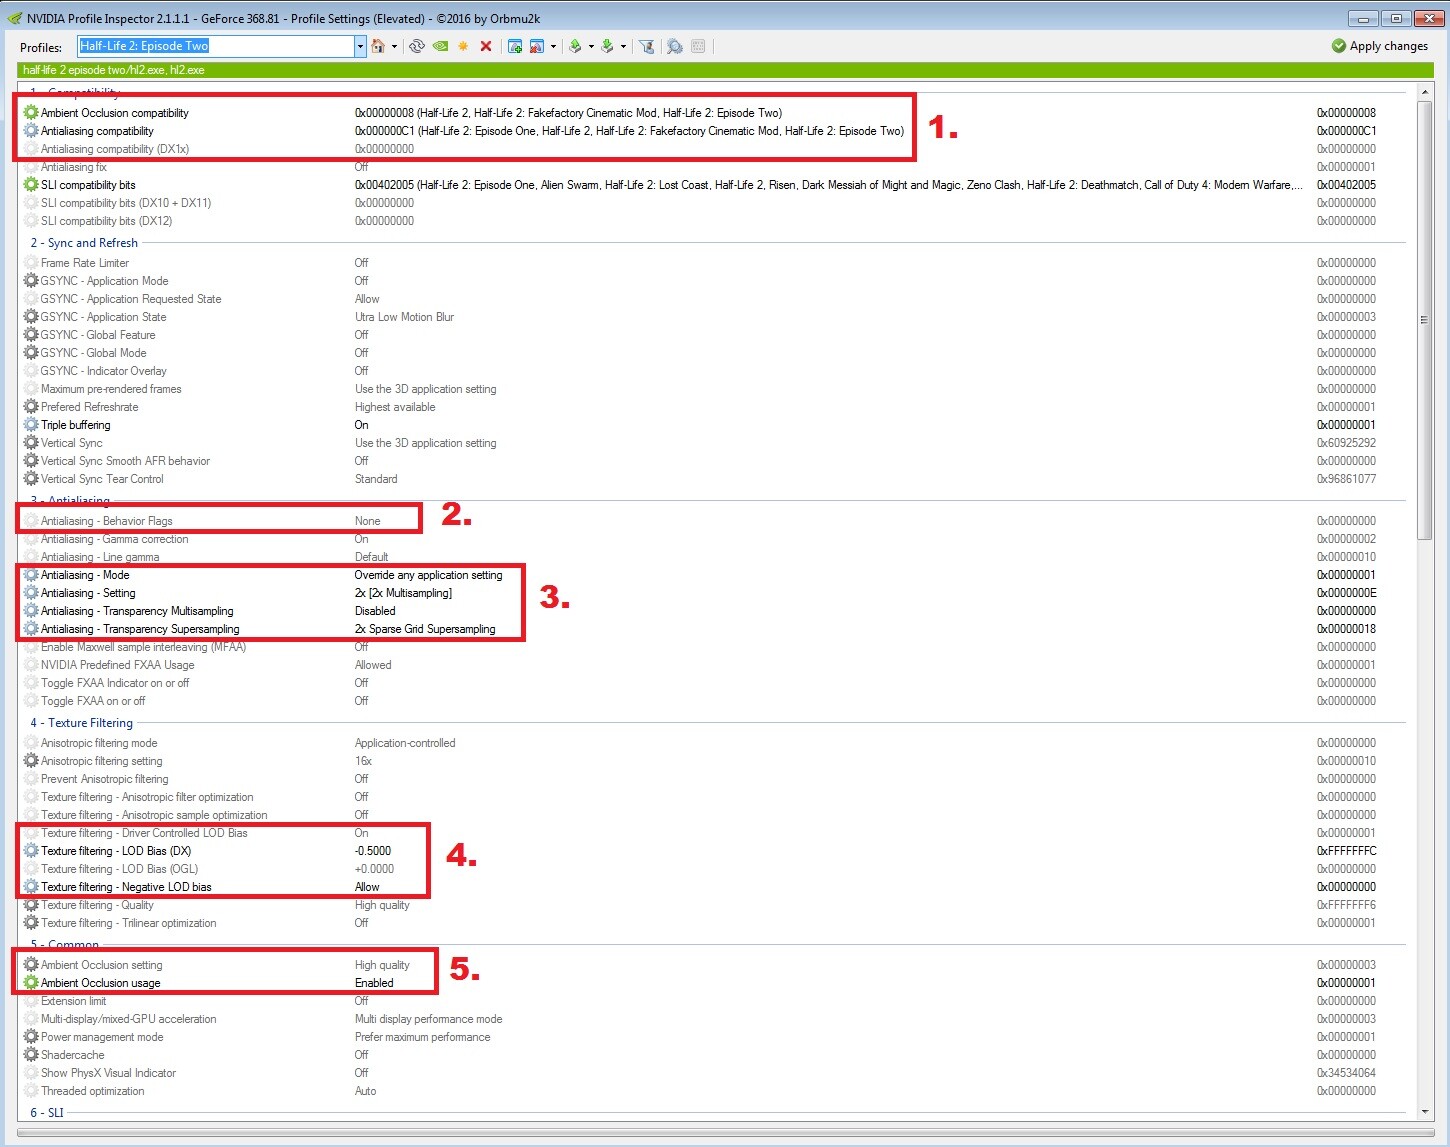Image resolution: width=1450 pixels, height=1147 pixels.
Task: Open dropdown arrow next to import icon
Action: click(x=623, y=46)
